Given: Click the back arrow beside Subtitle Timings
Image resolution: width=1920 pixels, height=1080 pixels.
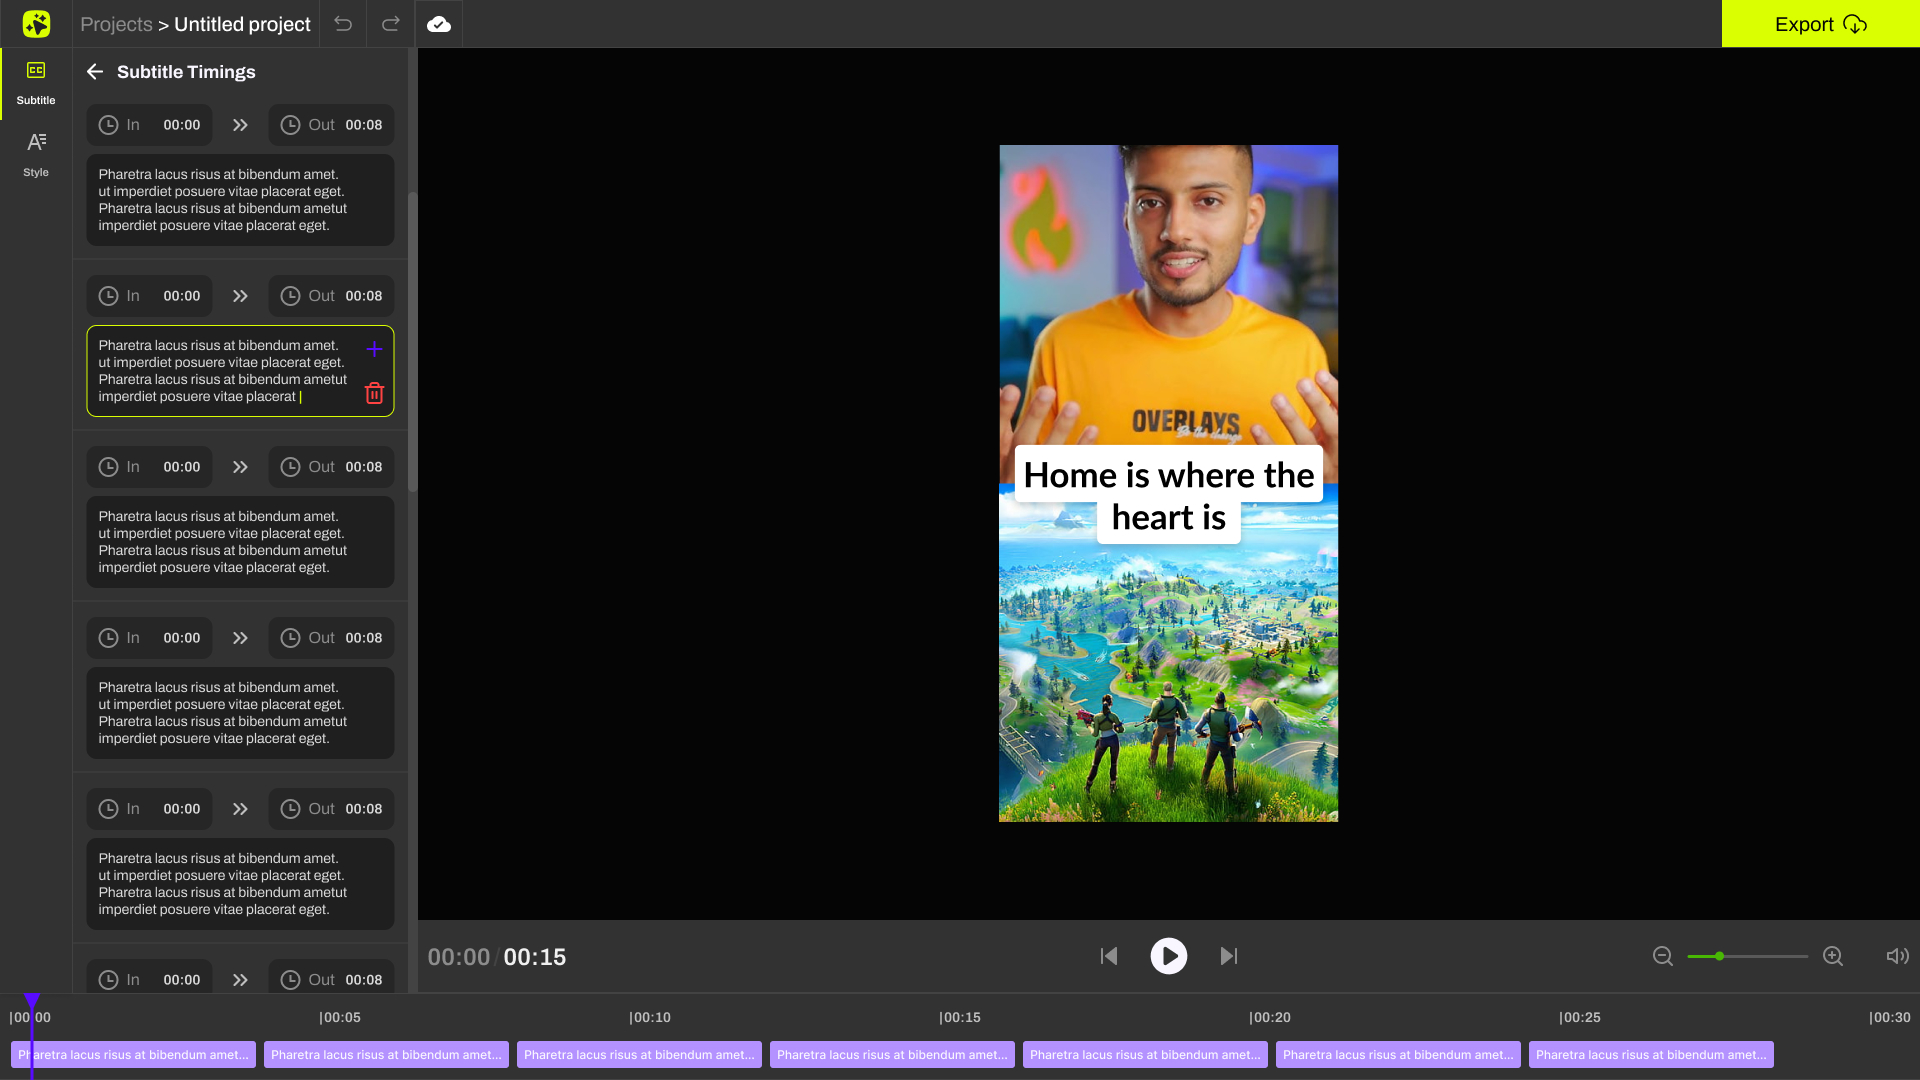Looking at the screenshot, I should coord(95,72).
